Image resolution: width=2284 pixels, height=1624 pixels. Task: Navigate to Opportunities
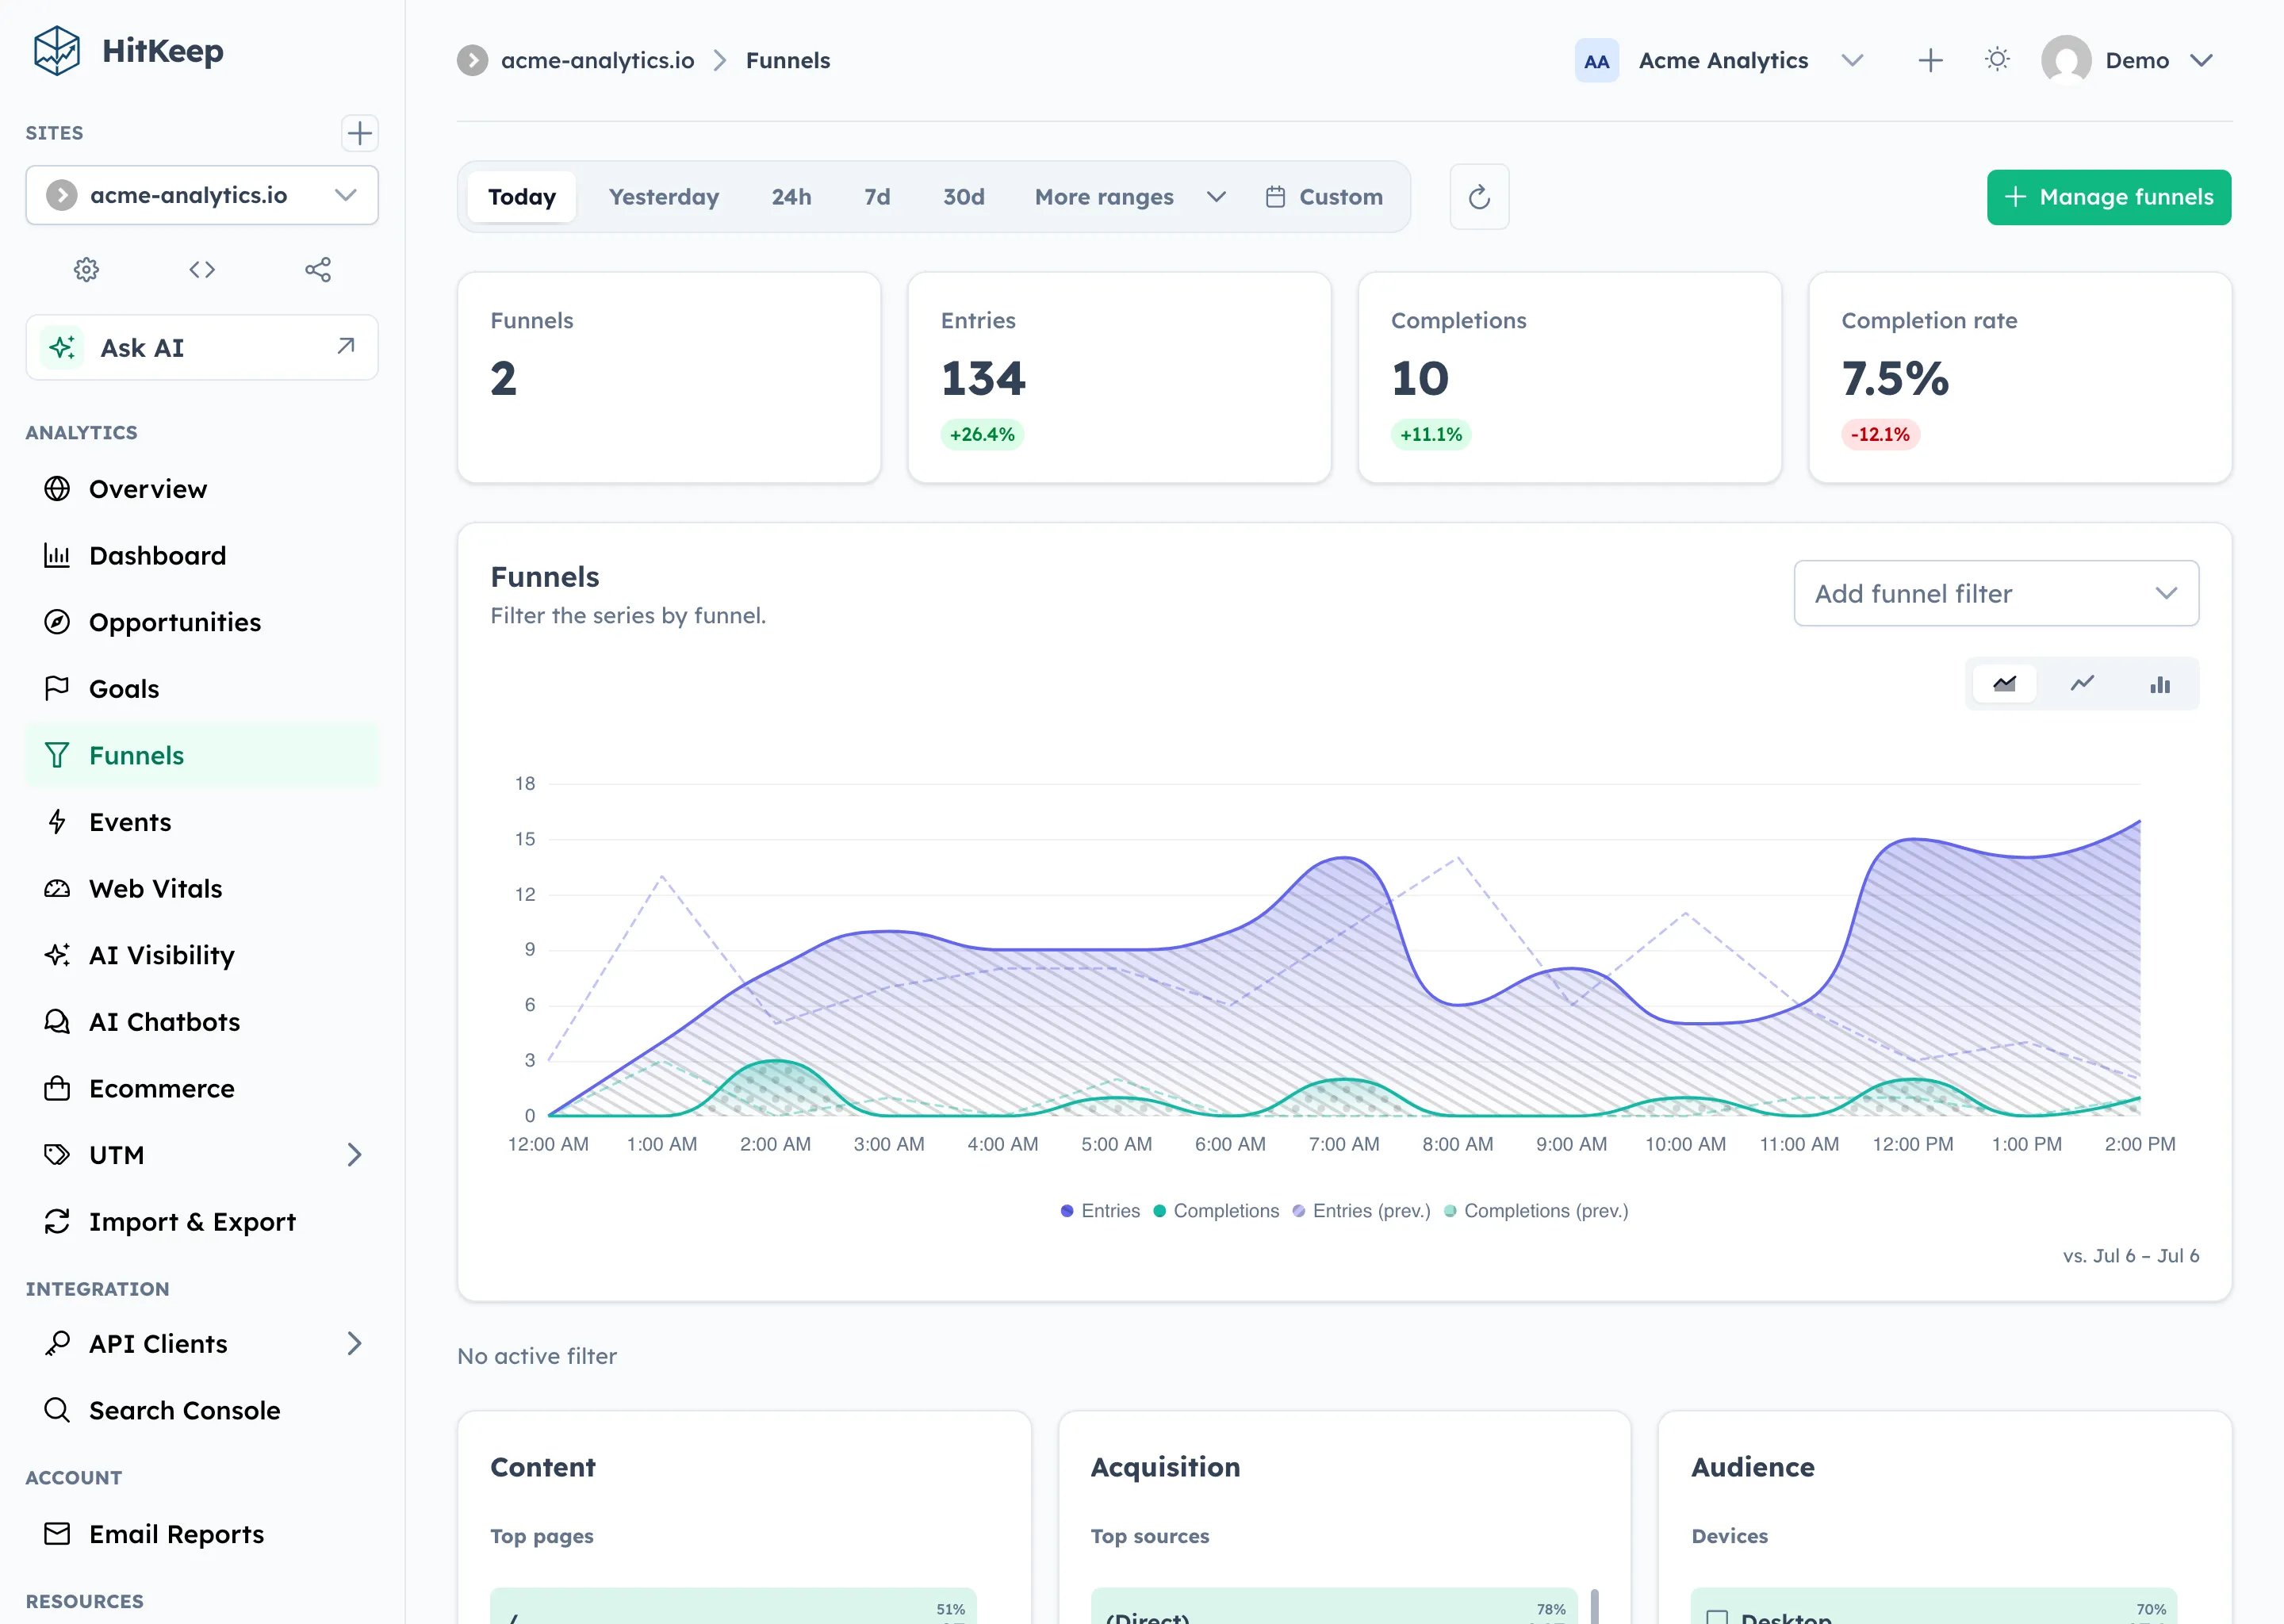click(202, 622)
